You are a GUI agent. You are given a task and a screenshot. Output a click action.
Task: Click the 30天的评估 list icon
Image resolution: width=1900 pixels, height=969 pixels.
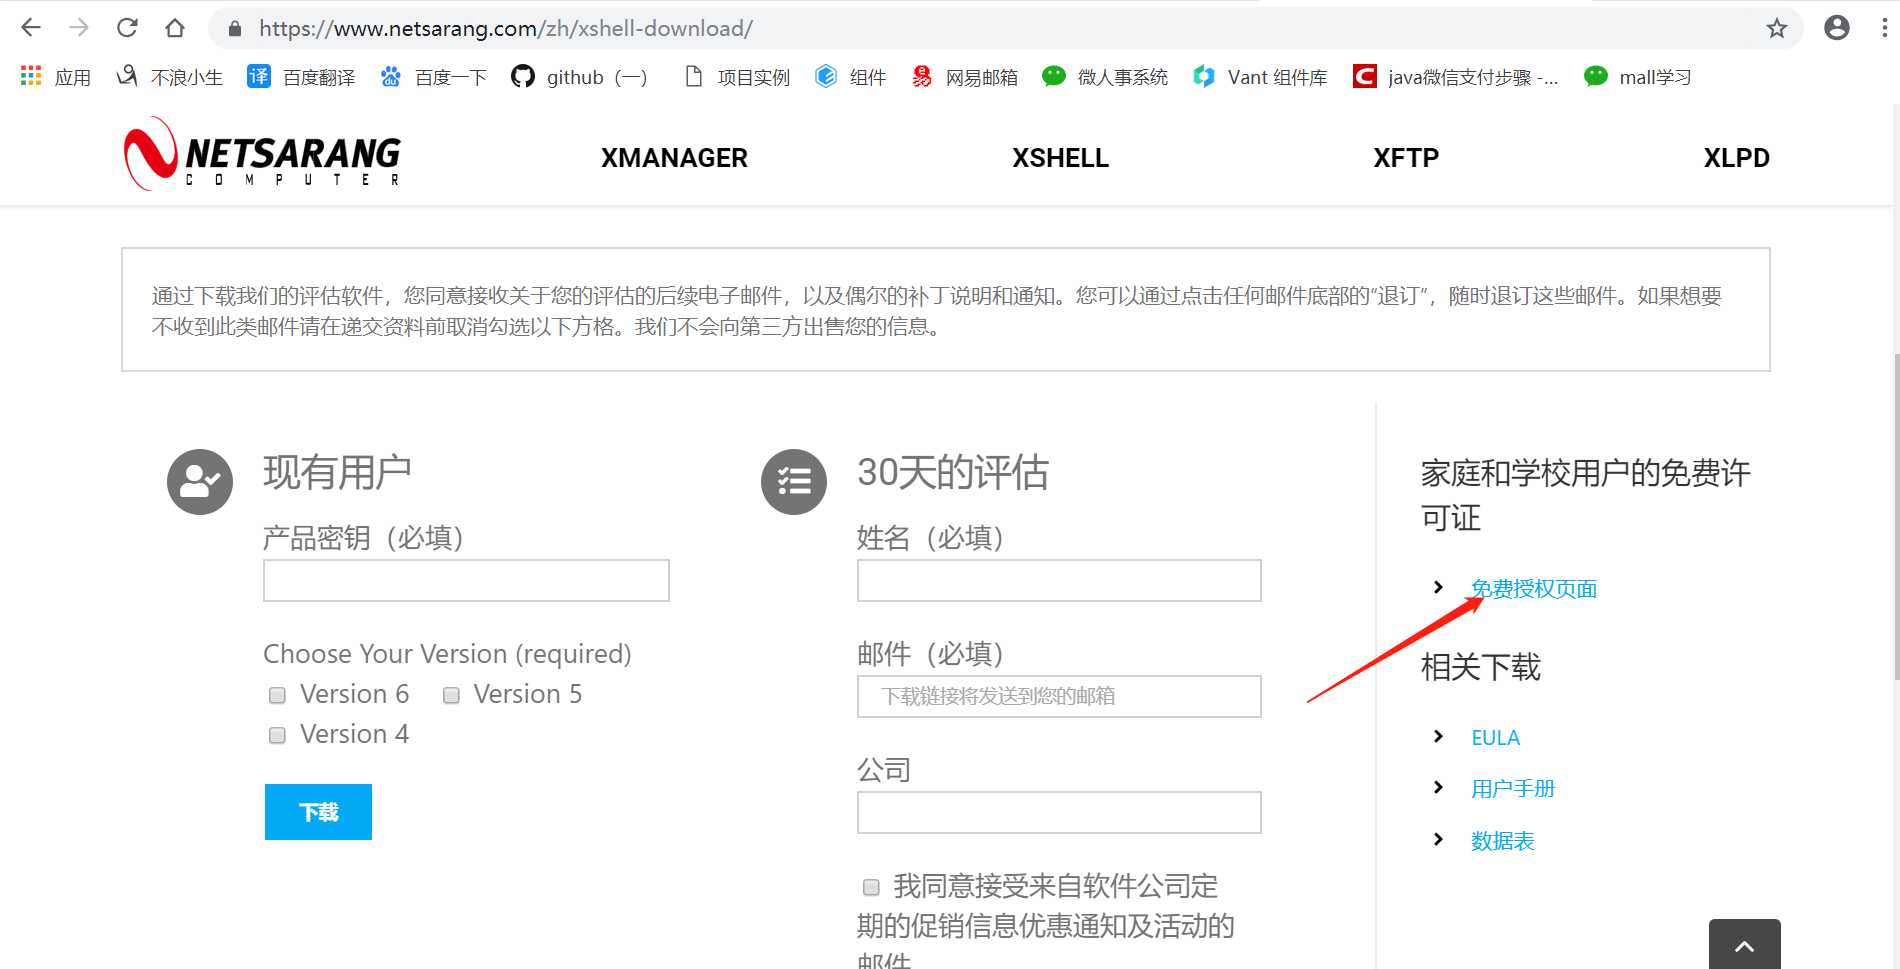(794, 482)
